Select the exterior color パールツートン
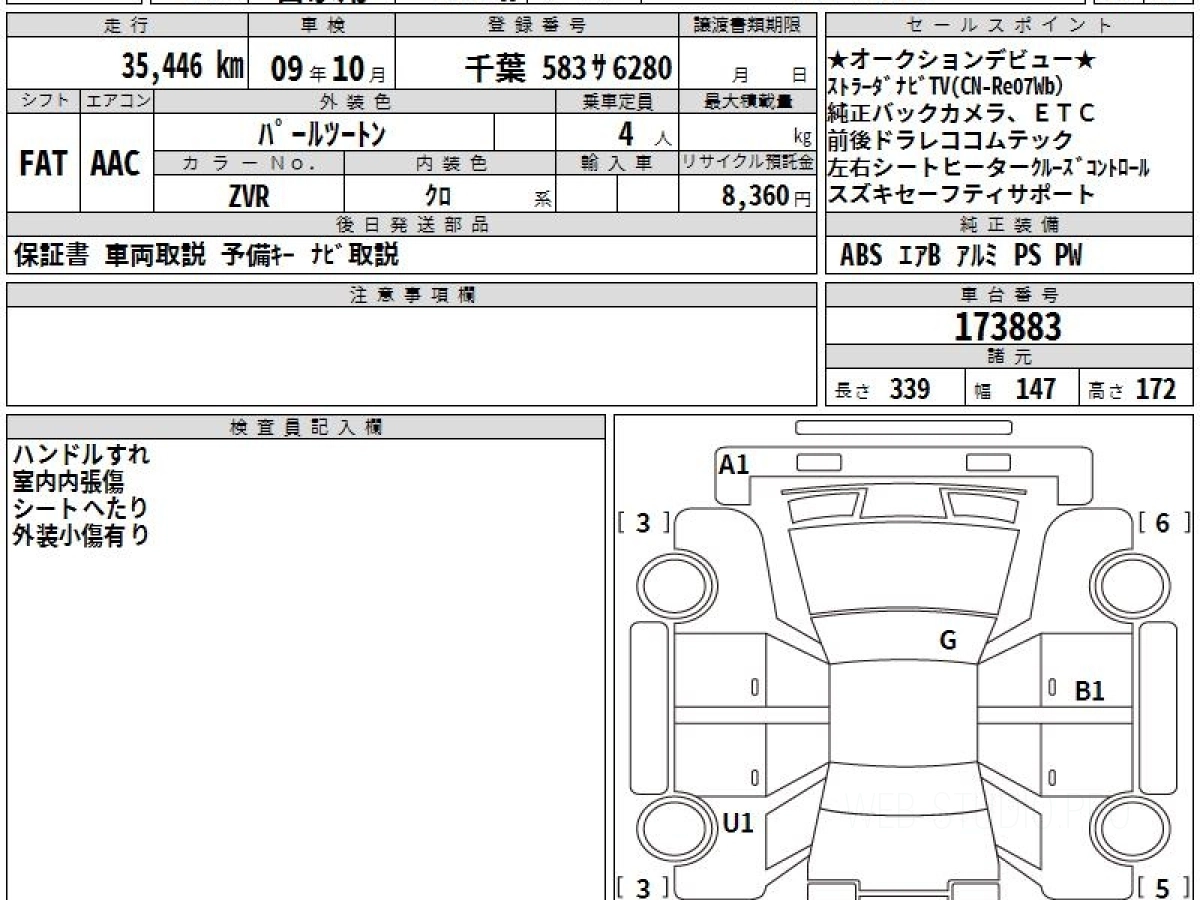1200x900 pixels. (322, 133)
